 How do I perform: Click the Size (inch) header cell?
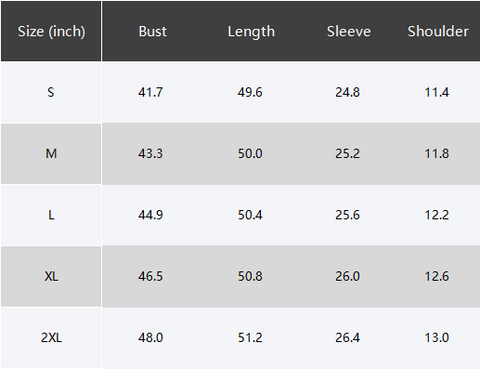(x=51, y=32)
